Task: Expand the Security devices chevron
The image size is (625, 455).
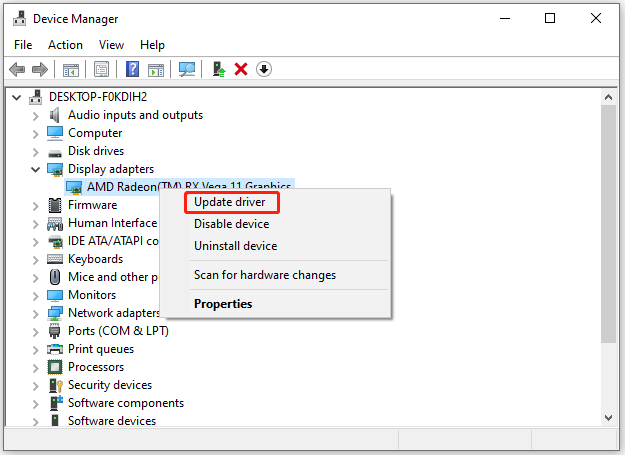Action: coord(35,386)
